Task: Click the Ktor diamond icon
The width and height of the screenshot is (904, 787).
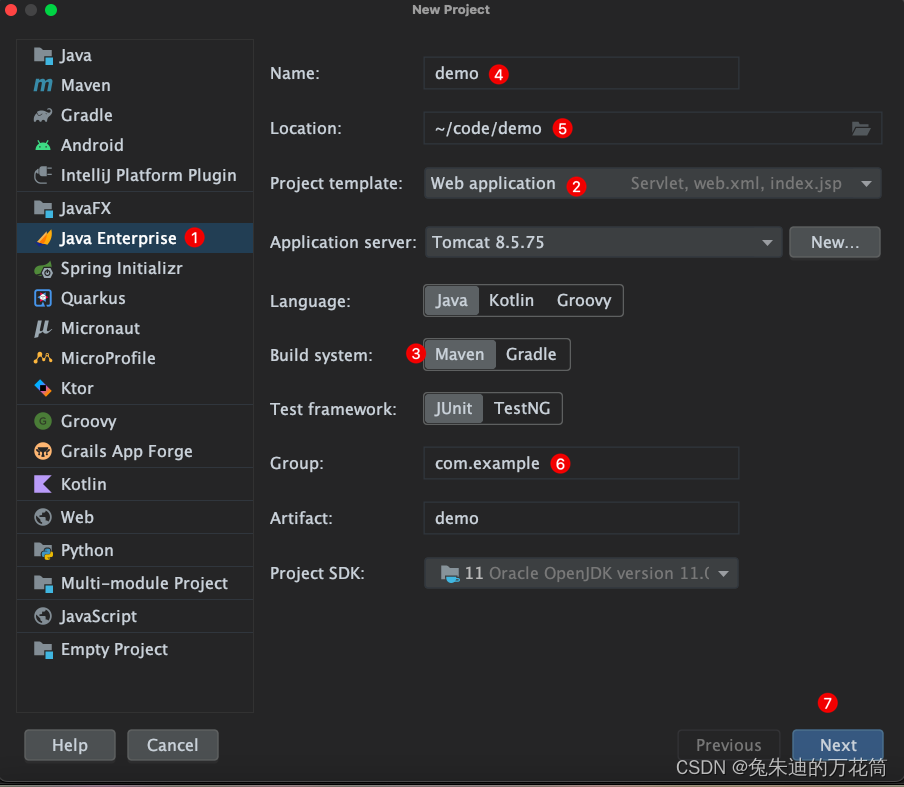Action: point(43,388)
